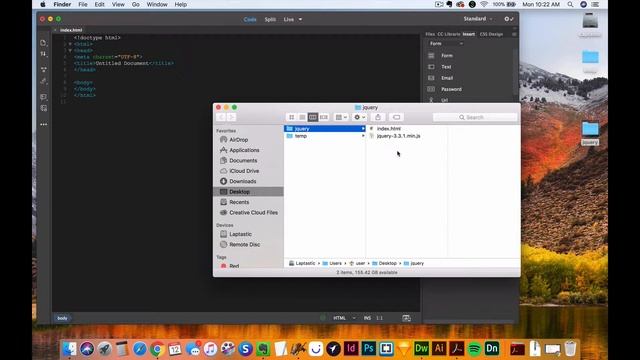This screenshot has width=640, height=360.
Task: Switch Finder window to cover flow view
Action: coord(324,117)
